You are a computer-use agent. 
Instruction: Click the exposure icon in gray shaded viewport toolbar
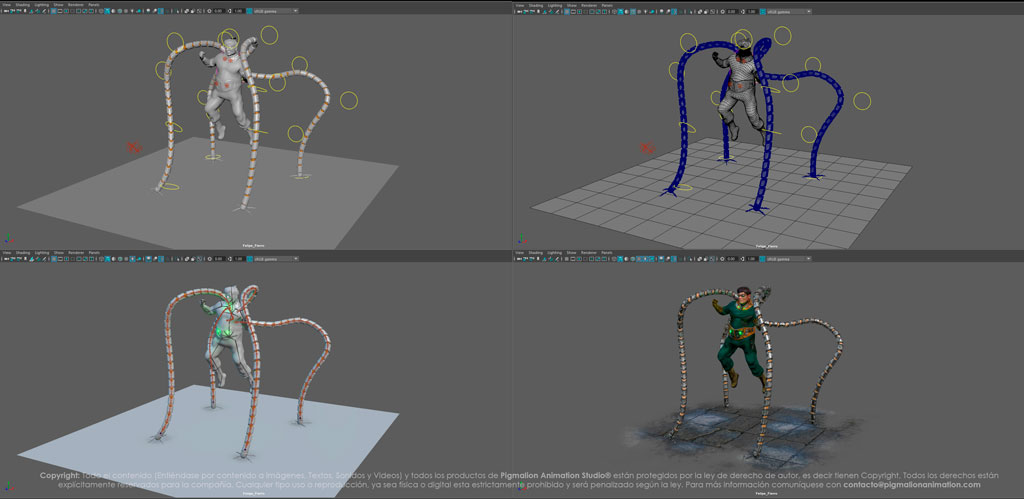point(210,11)
